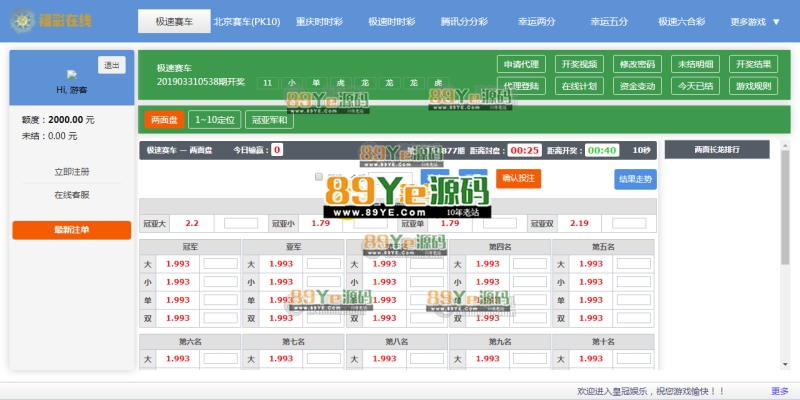Viewport: 800px width, 400px height.
Task: Click 修改密码 to change password
Action: tap(637, 64)
